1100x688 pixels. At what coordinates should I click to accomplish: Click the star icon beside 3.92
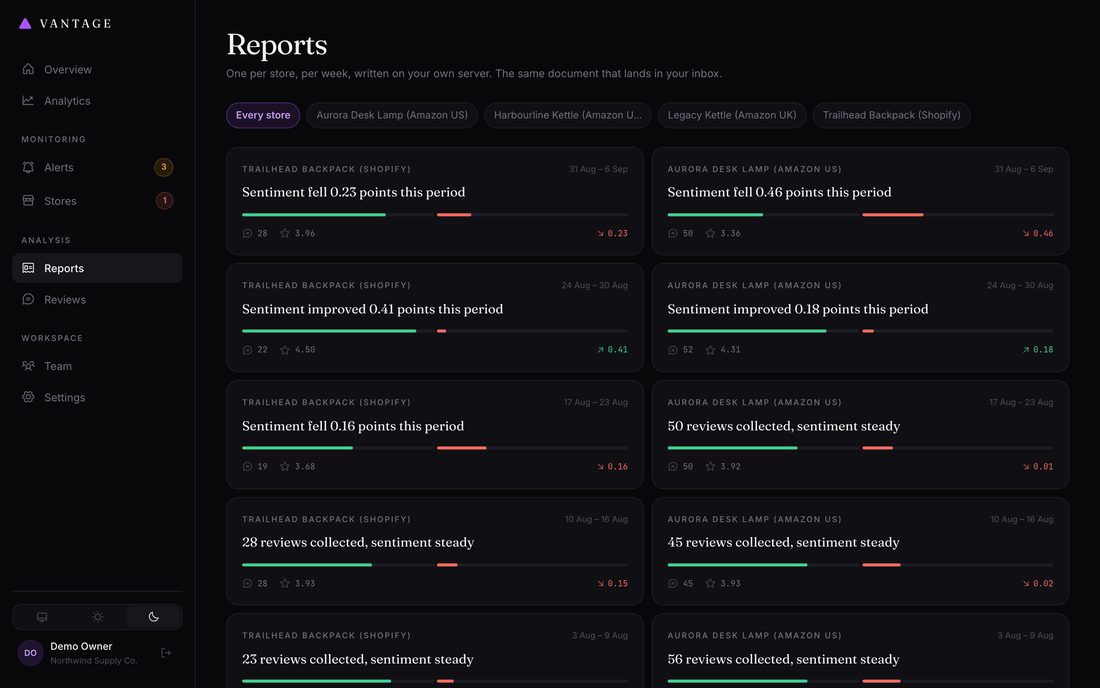click(711, 466)
